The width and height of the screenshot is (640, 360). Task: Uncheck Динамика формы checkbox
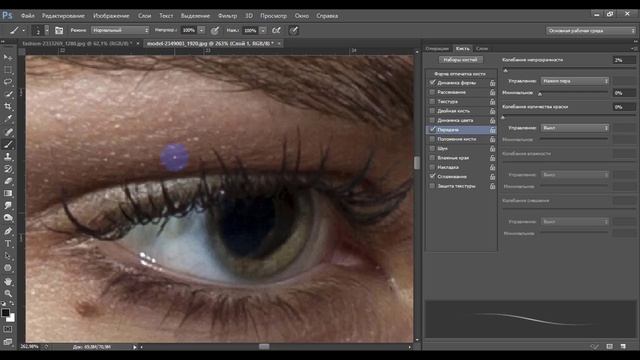[x=432, y=82]
